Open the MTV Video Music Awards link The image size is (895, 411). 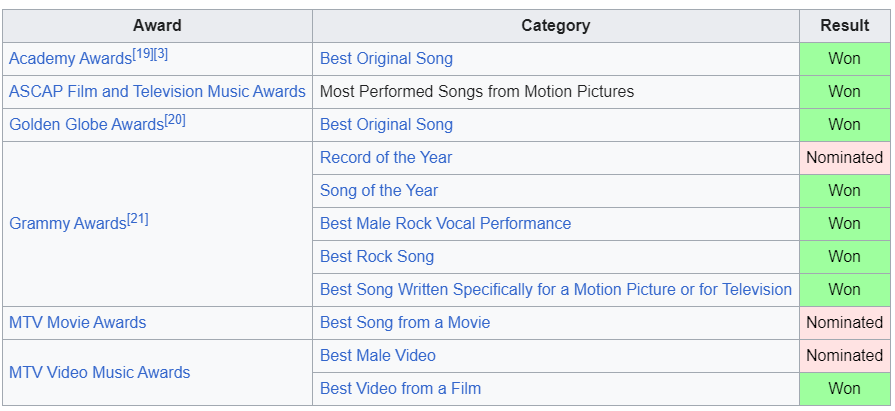[99, 372]
